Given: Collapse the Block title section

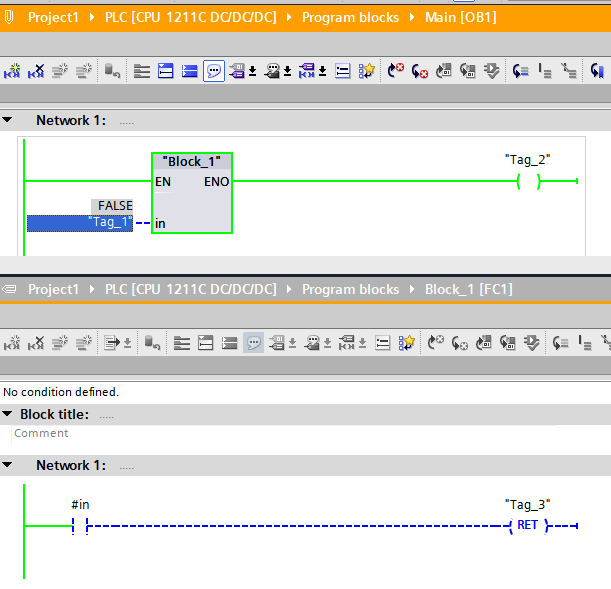Looking at the screenshot, I should [x=8, y=414].
